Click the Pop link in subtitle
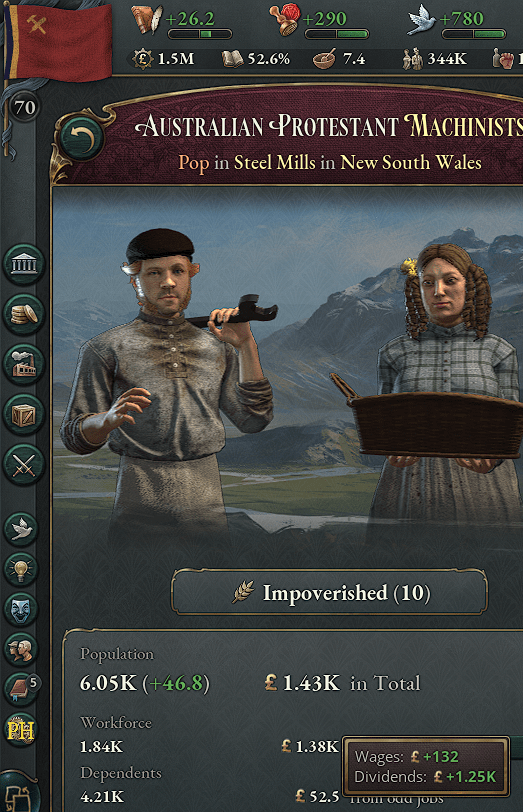The image size is (523, 812). coord(194,163)
